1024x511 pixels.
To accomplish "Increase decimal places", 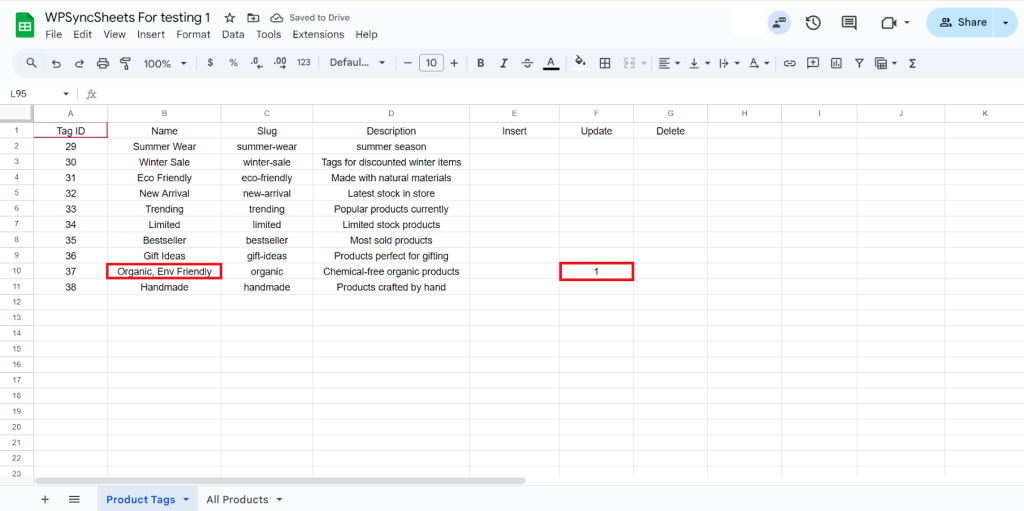I will (280, 63).
